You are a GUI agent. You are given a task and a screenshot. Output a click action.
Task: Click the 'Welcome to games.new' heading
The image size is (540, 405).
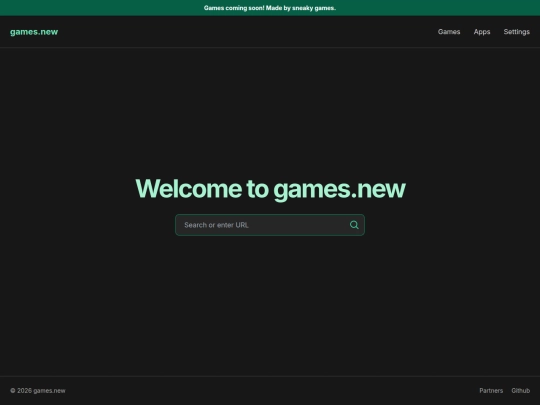270,189
